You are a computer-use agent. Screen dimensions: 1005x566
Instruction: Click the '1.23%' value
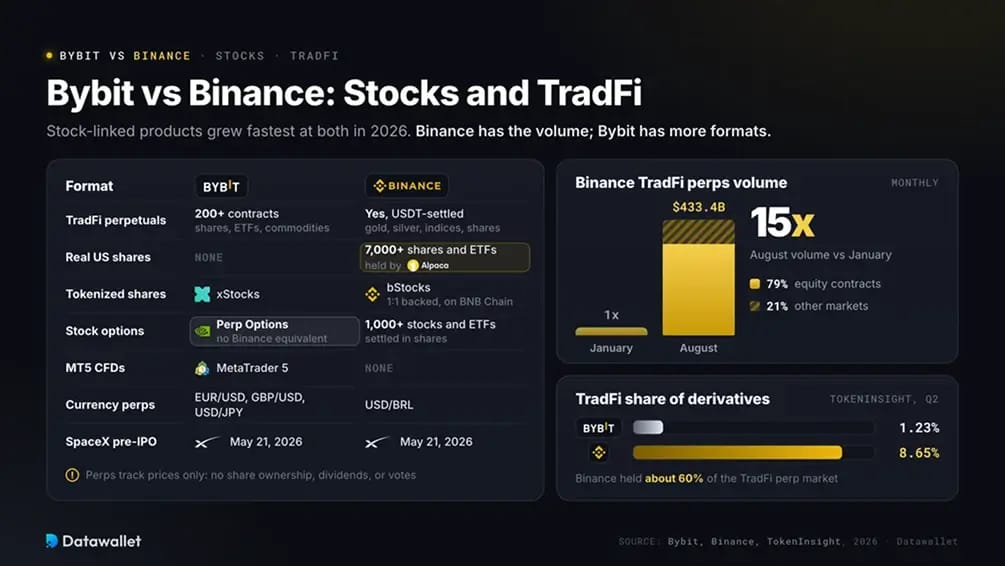click(919, 428)
